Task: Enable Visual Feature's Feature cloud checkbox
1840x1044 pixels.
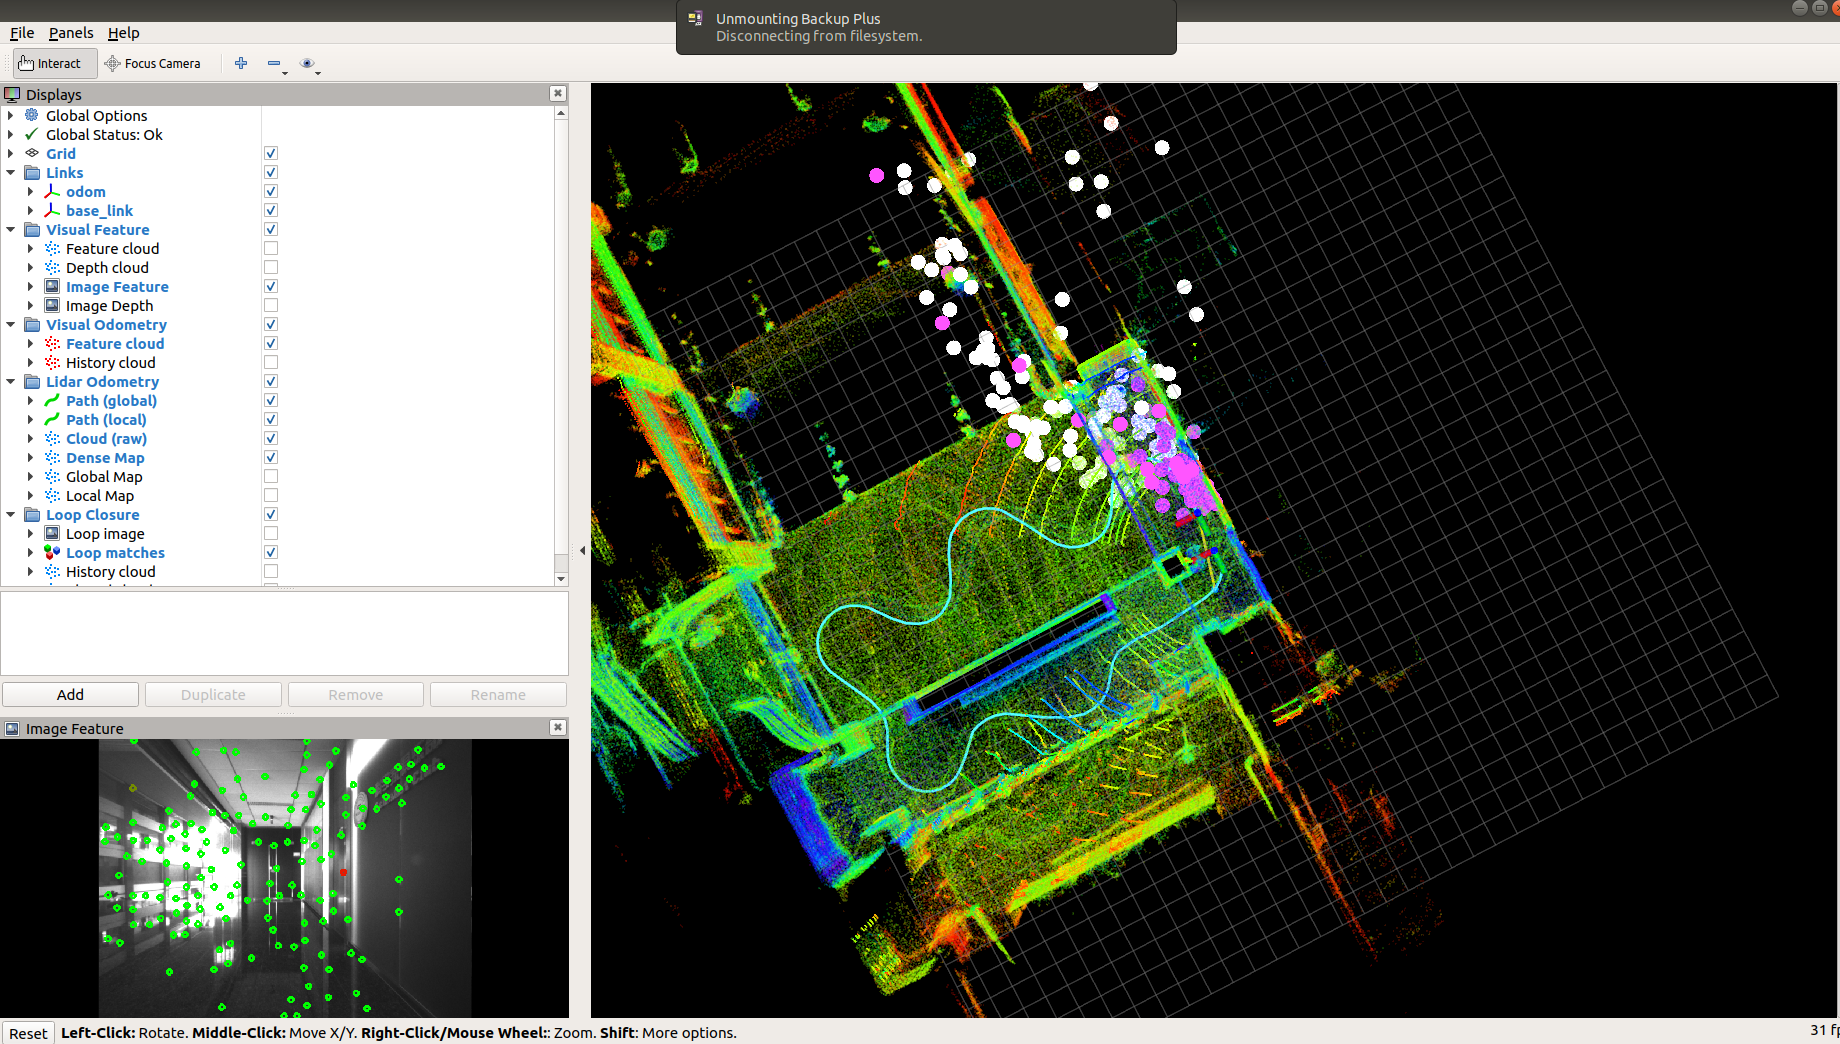Action: [x=271, y=248]
